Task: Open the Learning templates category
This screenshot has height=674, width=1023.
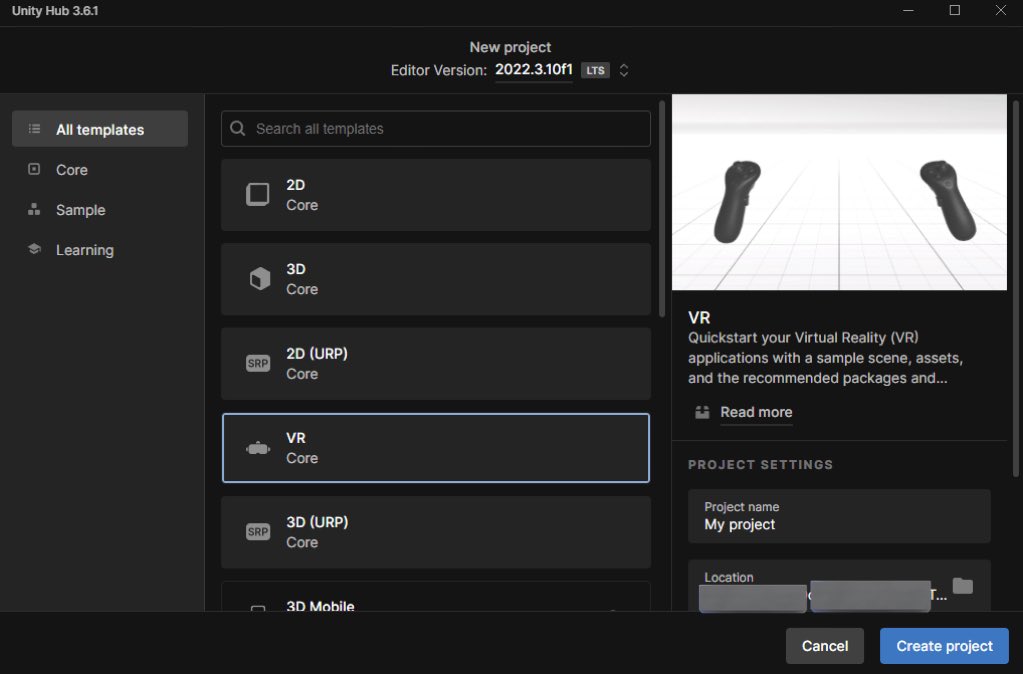Action: pyautogui.click(x=85, y=250)
